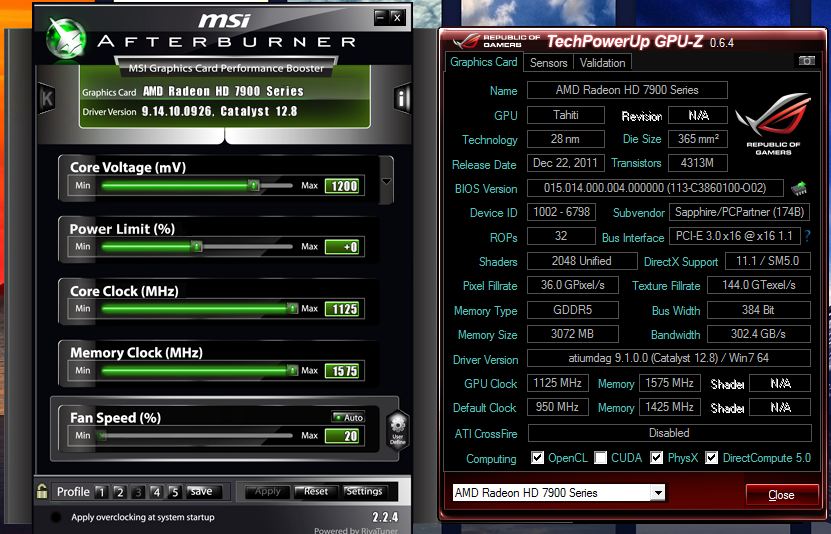Click the User Define fan gear icon
Screen dimensions: 831x534
(x=397, y=430)
